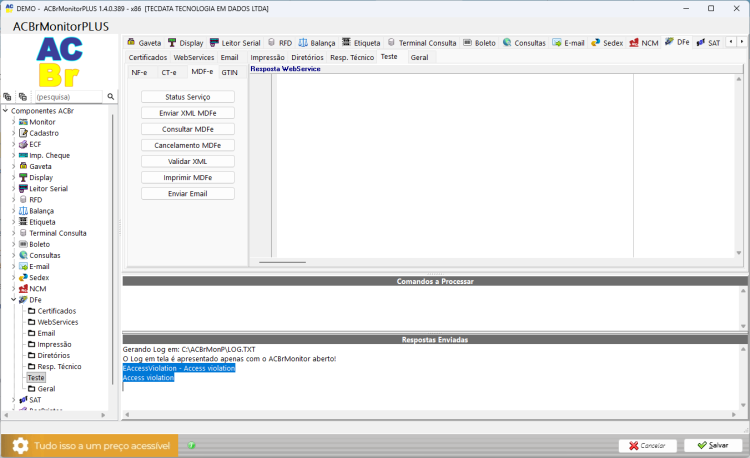The height and width of the screenshot is (458, 750).
Task: Click the Imp. Cheque icon in tree
Action: 23,155
